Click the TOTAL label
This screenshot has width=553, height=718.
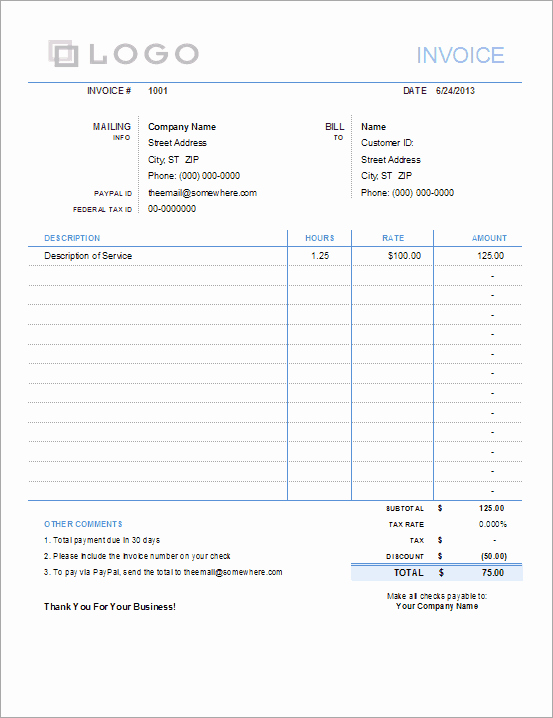pos(409,573)
